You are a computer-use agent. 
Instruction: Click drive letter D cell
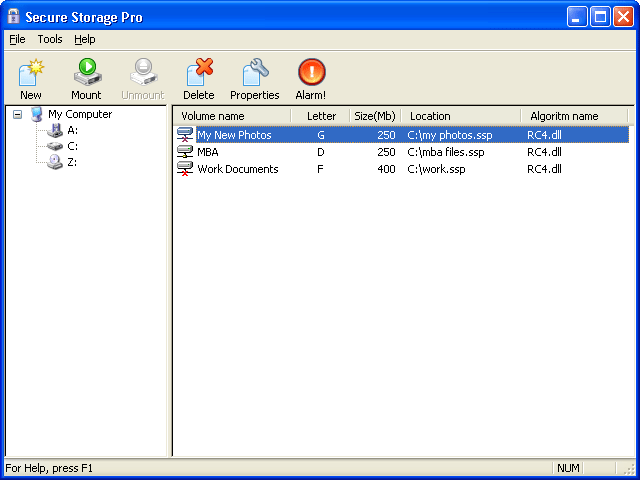321,152
